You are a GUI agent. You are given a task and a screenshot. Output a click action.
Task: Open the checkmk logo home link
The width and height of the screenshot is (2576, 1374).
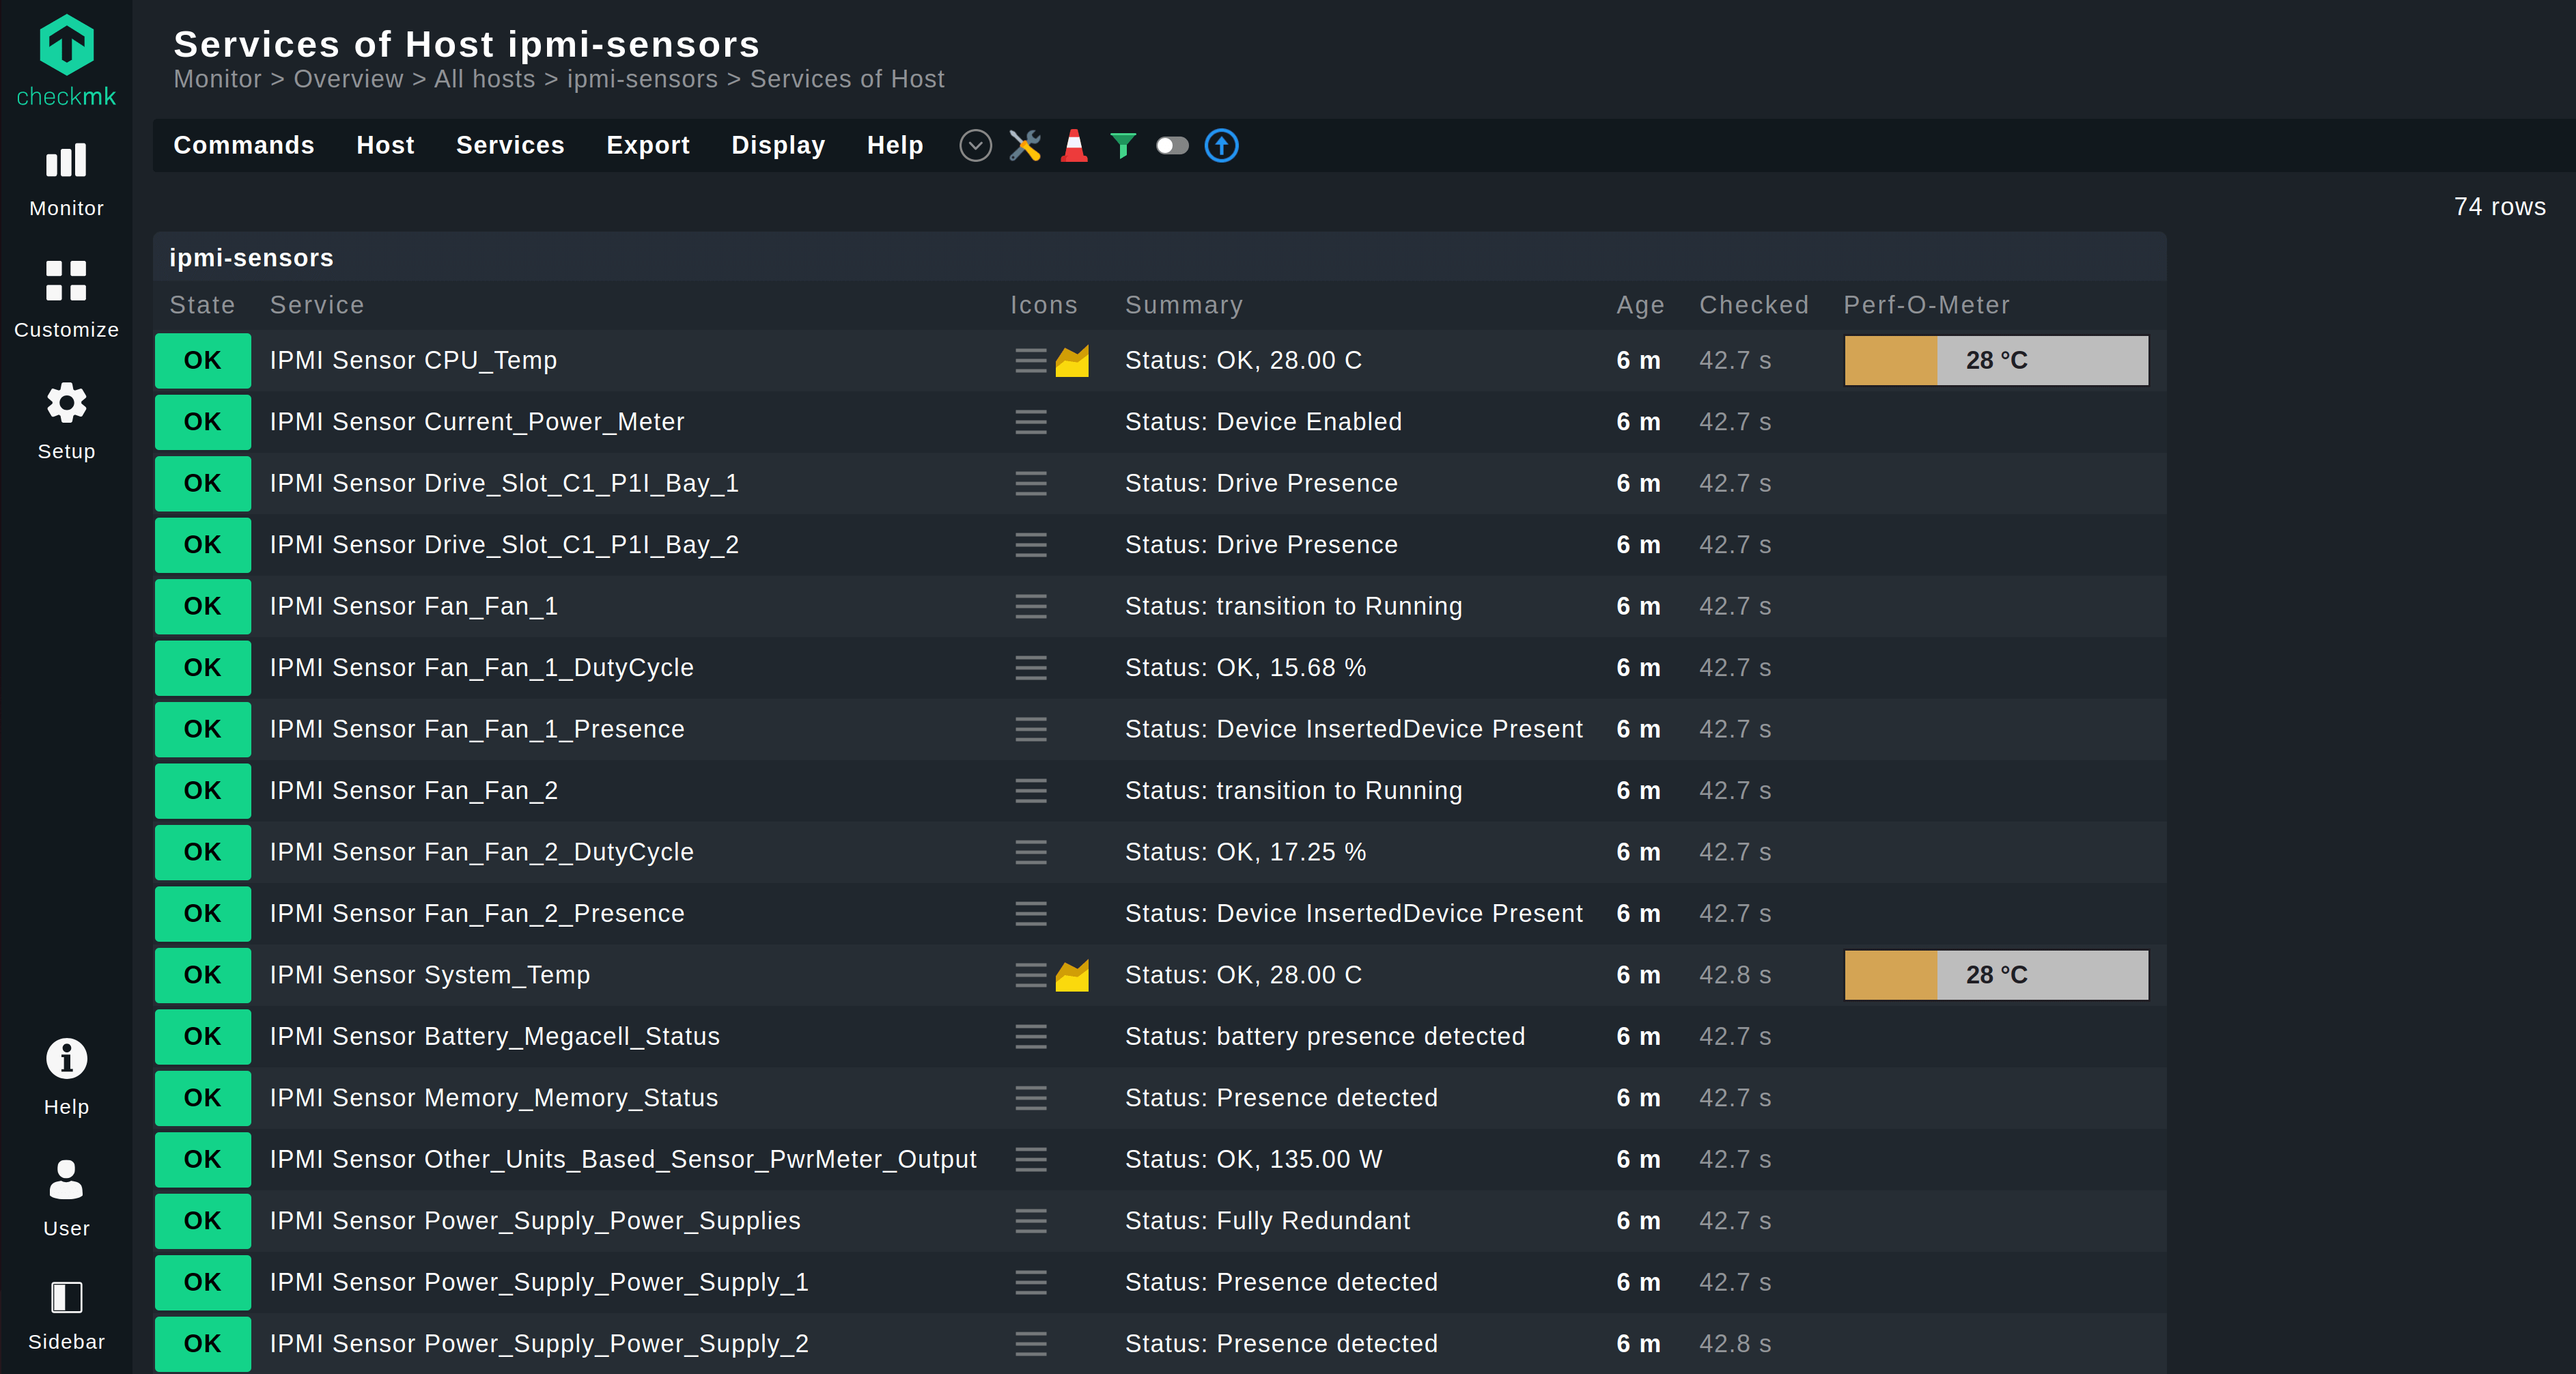(66, 60)
